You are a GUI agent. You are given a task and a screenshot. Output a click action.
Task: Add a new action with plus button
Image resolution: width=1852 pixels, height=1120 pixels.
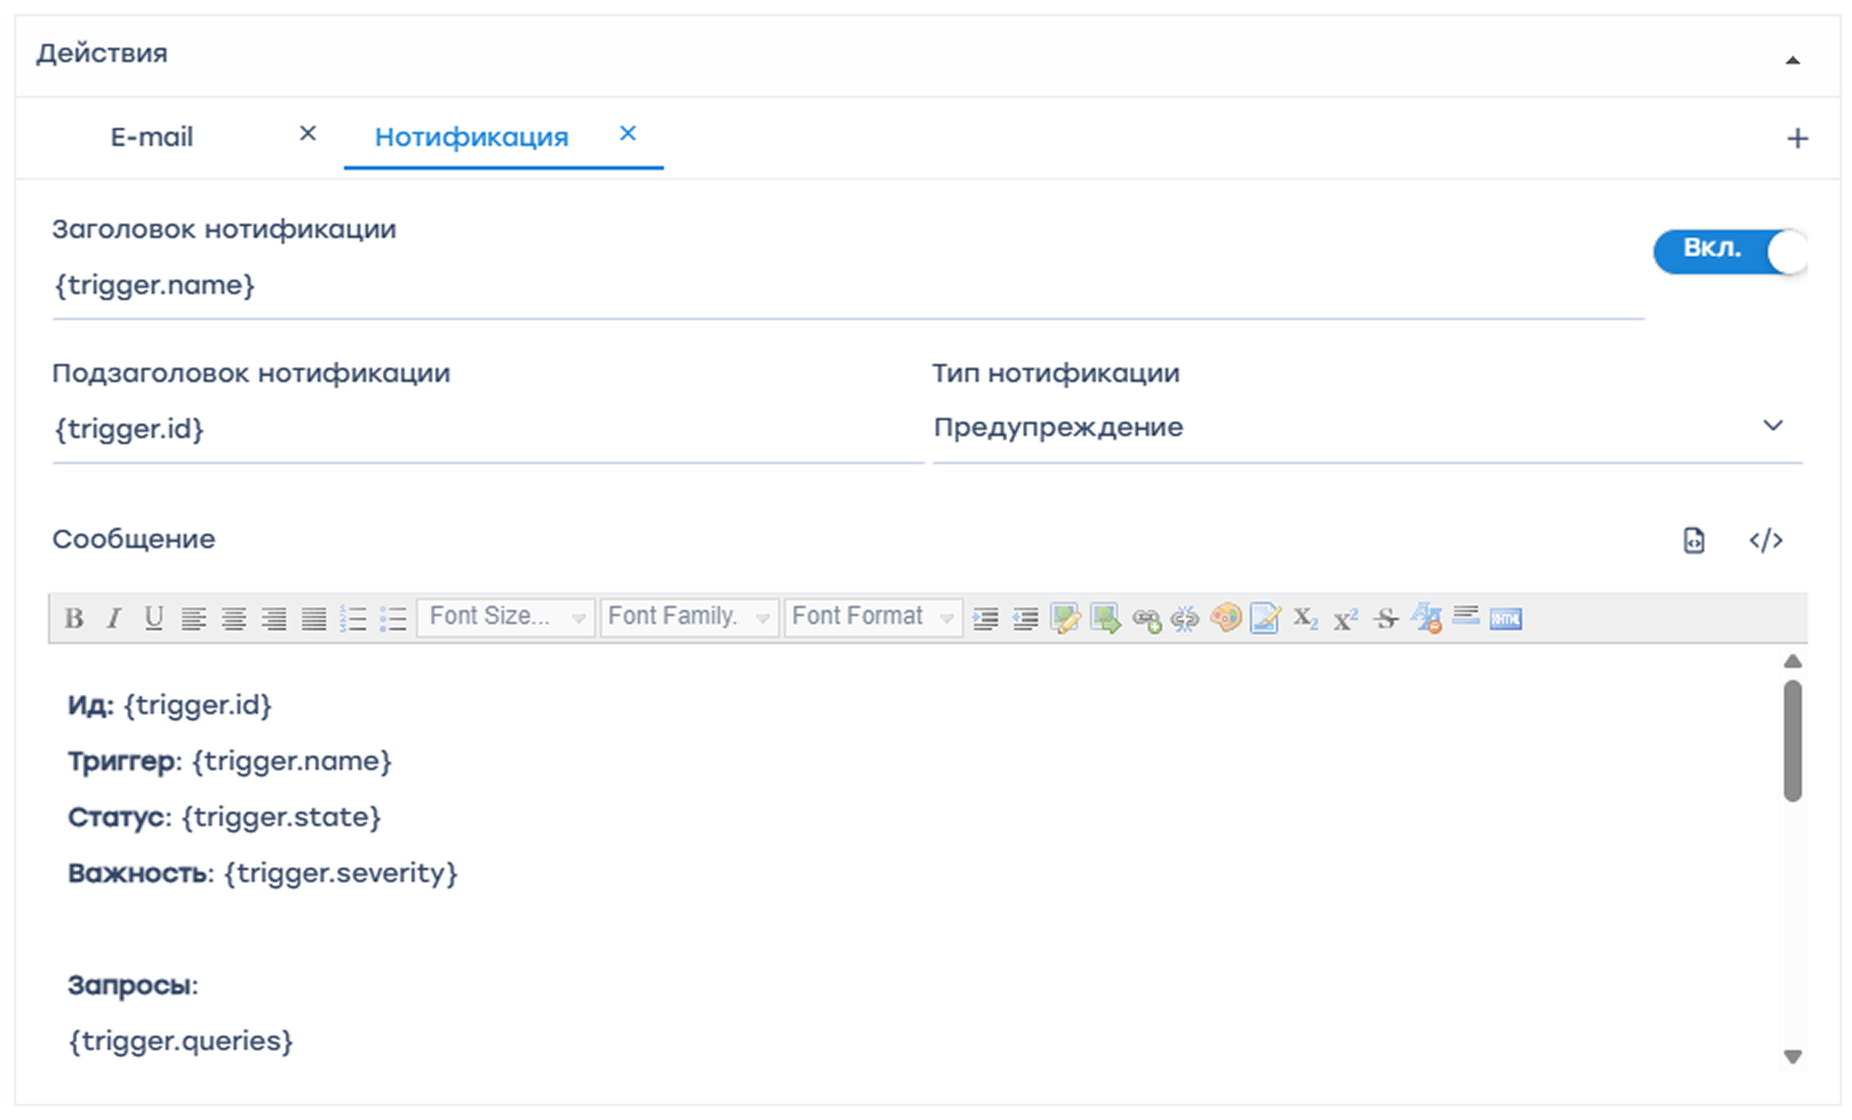point(1797,139)
